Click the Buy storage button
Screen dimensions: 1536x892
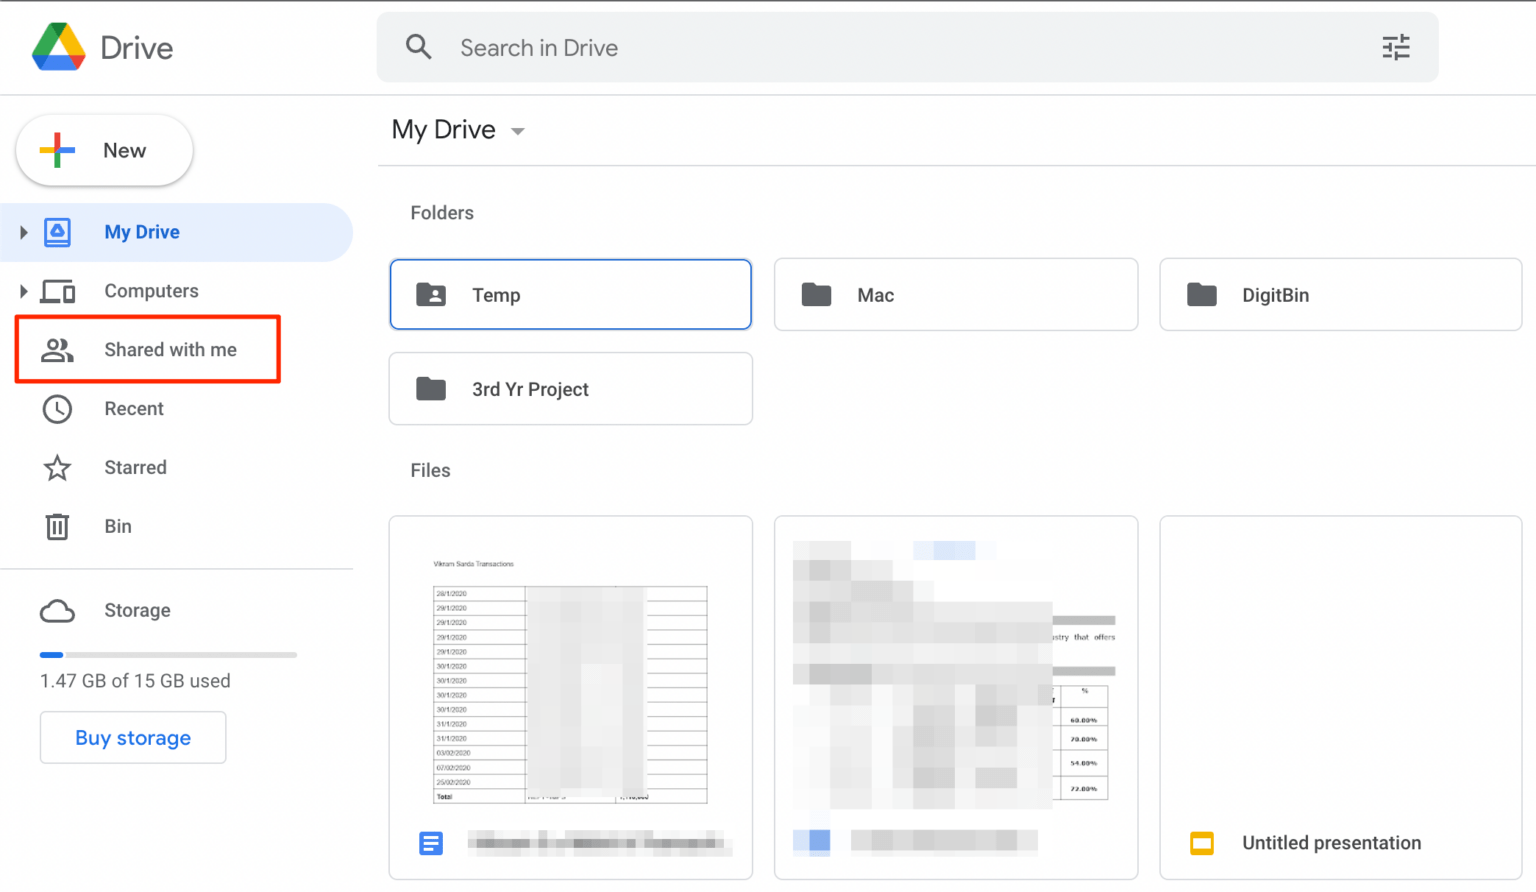[x=133, y=738]
